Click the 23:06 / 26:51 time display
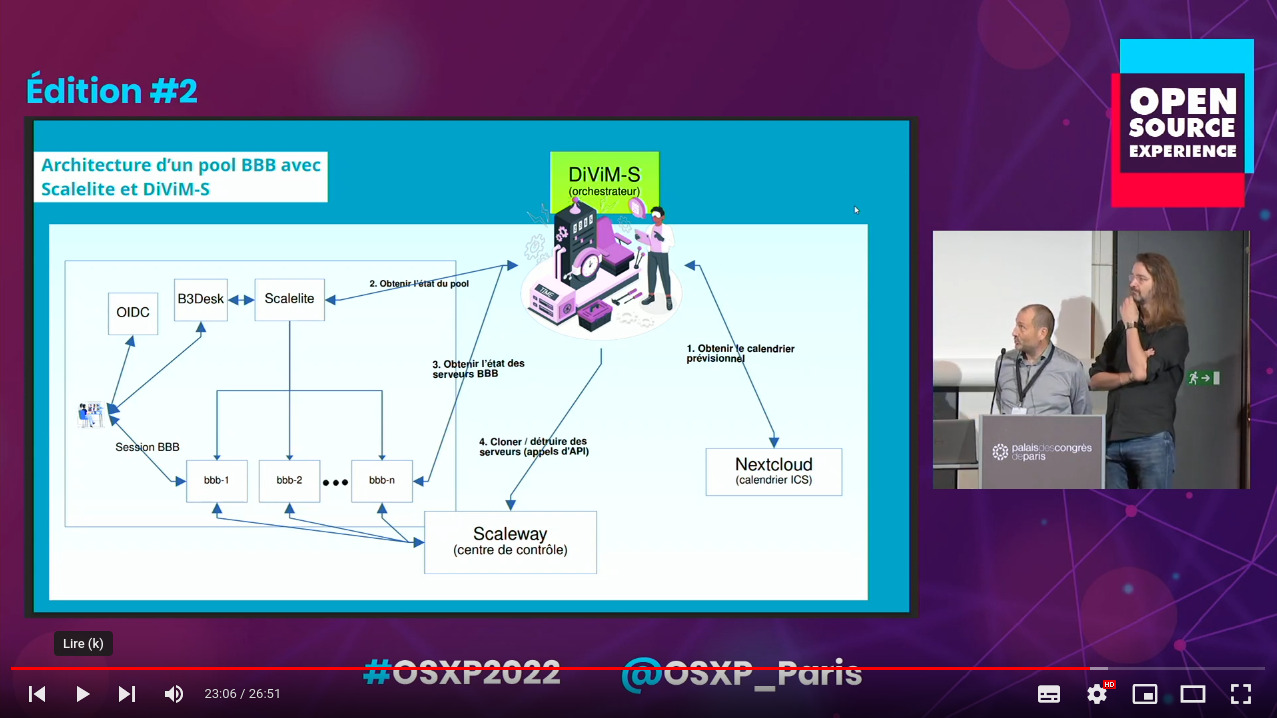Image resolution: width=1277 pixels, height=718 pixels. pyautogui.click(x=242, y=694)
